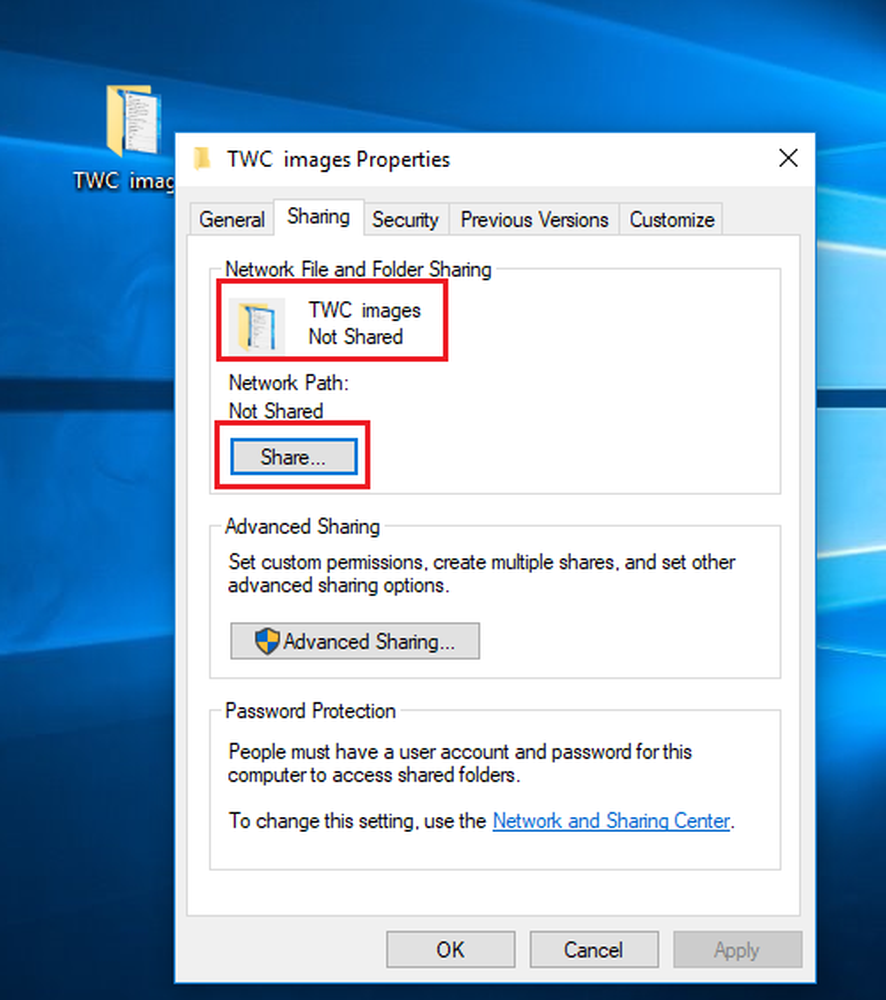Go to the Previous Versions tab
The image size is (886, 1000).
pos(534,220)
